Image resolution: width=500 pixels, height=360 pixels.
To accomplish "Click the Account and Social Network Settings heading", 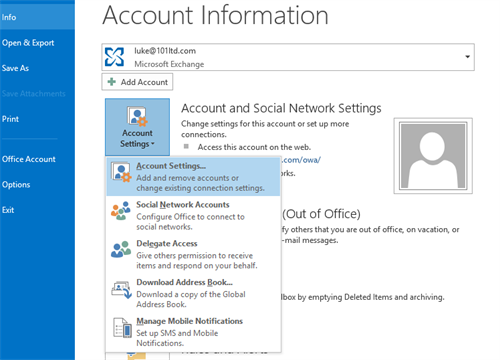I will point(281,108).
